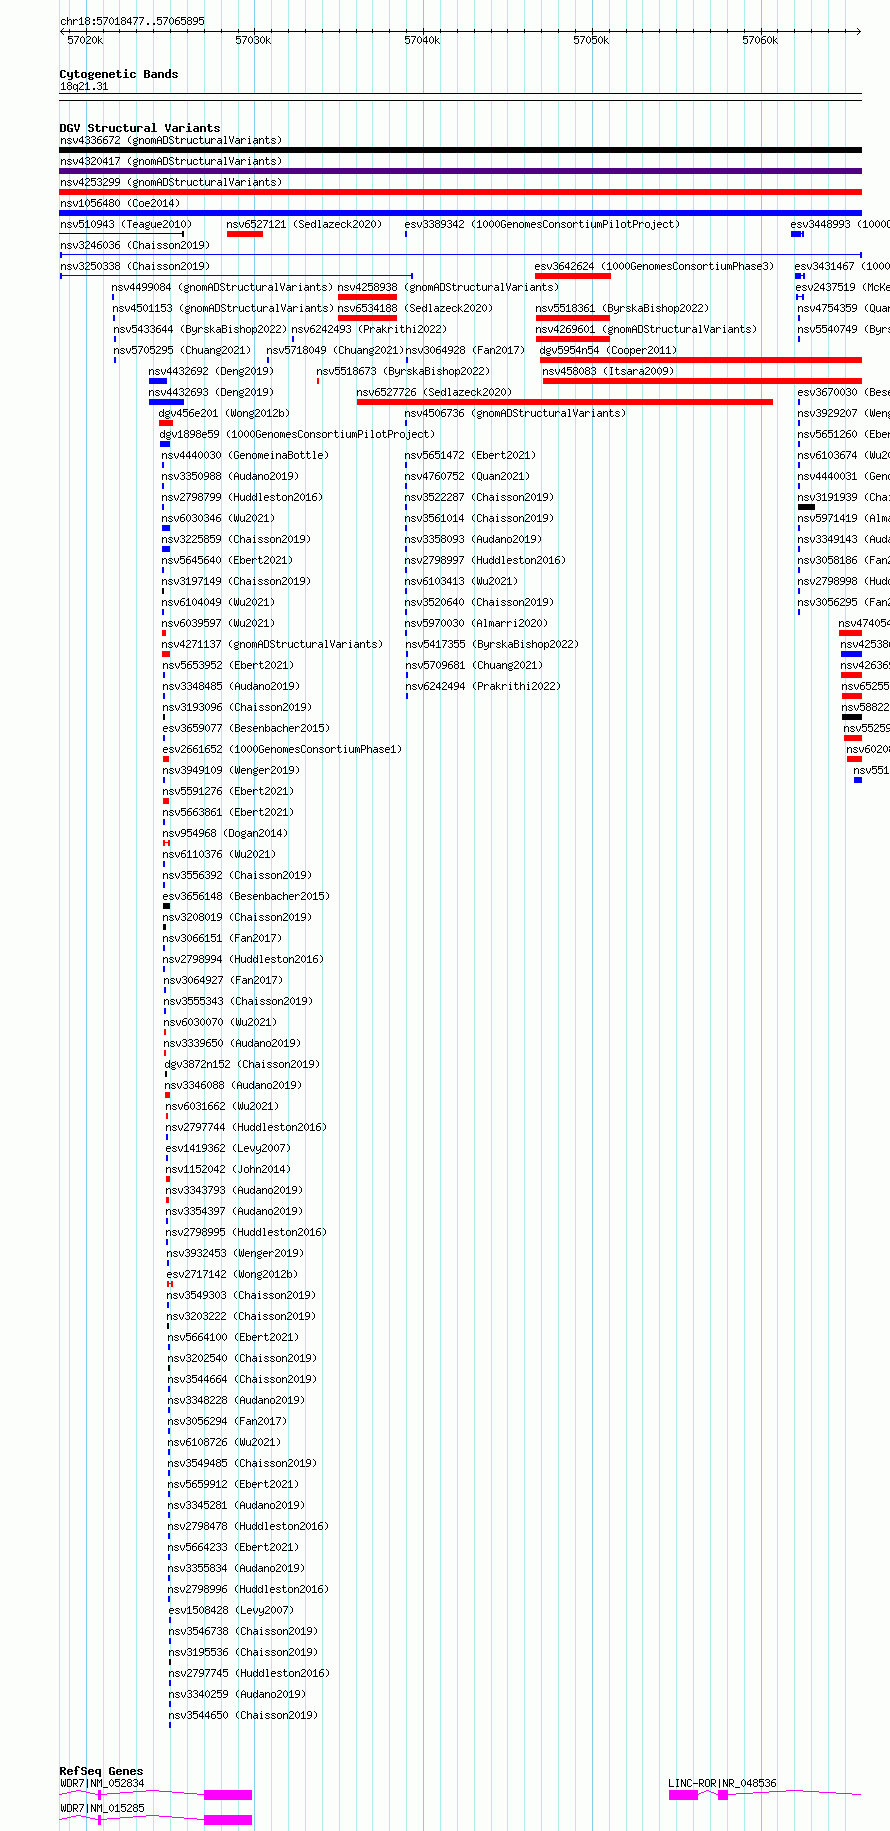Select nsv3949109 (Wenger2019) entry
The image size is (890, 1831).
point(231,770)
